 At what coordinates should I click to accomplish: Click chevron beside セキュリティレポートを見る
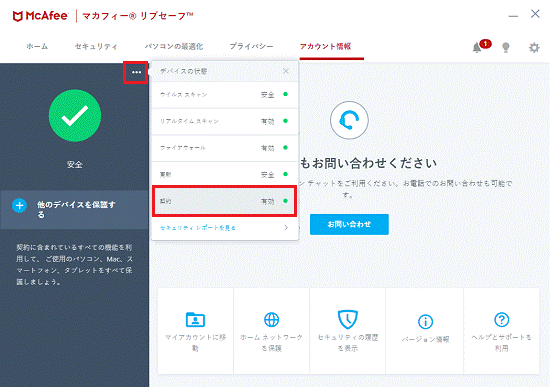pos(286,228)
